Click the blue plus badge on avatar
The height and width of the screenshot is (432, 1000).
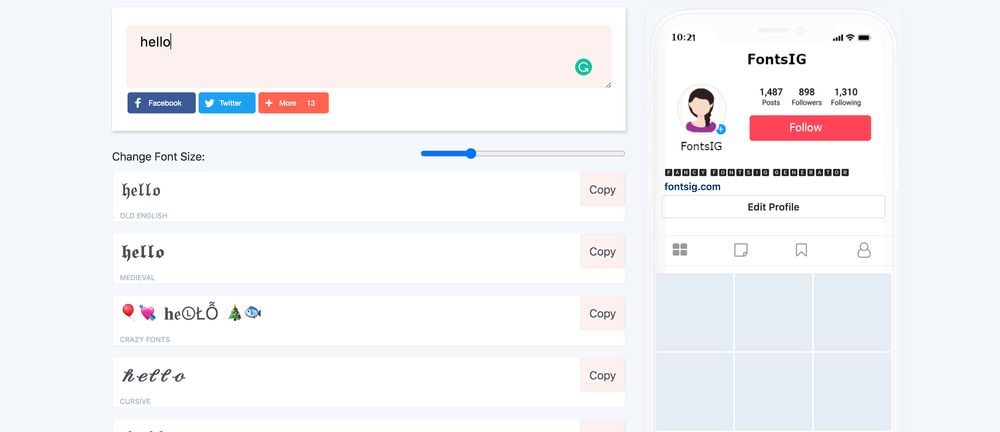point(721,129)
